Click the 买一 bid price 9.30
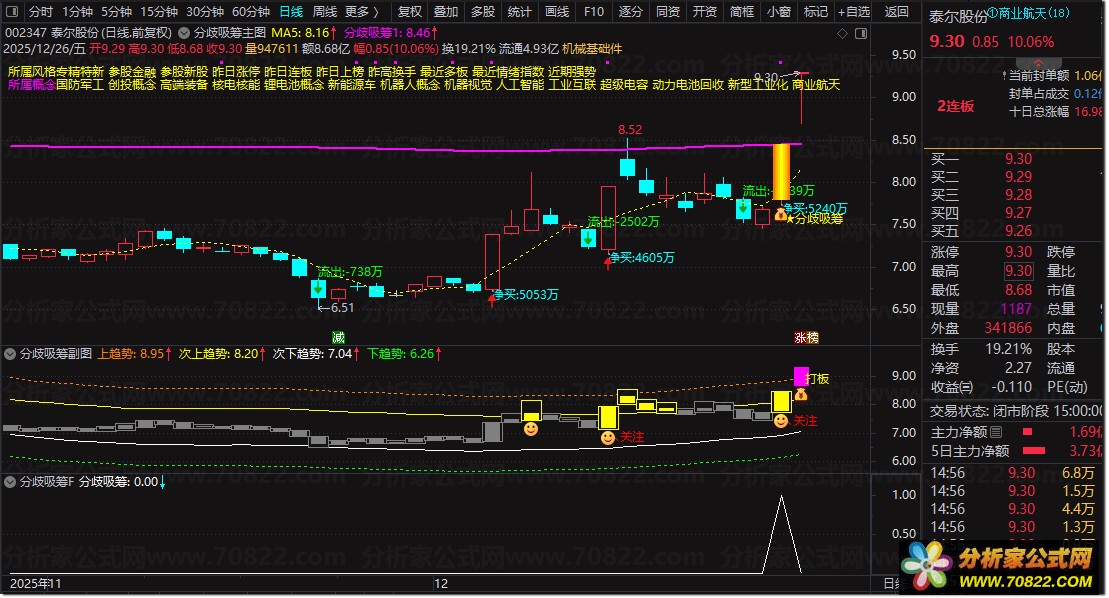Screen dimensions: 1109x598 click(1018, 159)
